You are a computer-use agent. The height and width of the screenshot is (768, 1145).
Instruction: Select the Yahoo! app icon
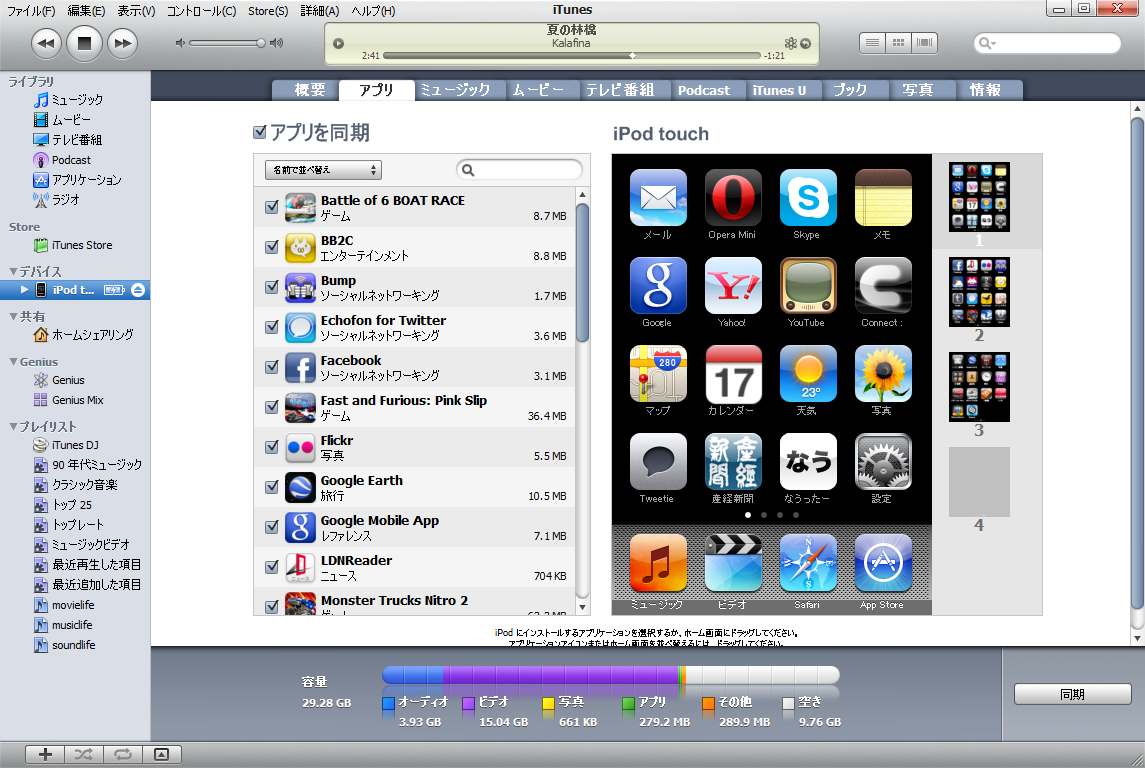tap(733, 285)
